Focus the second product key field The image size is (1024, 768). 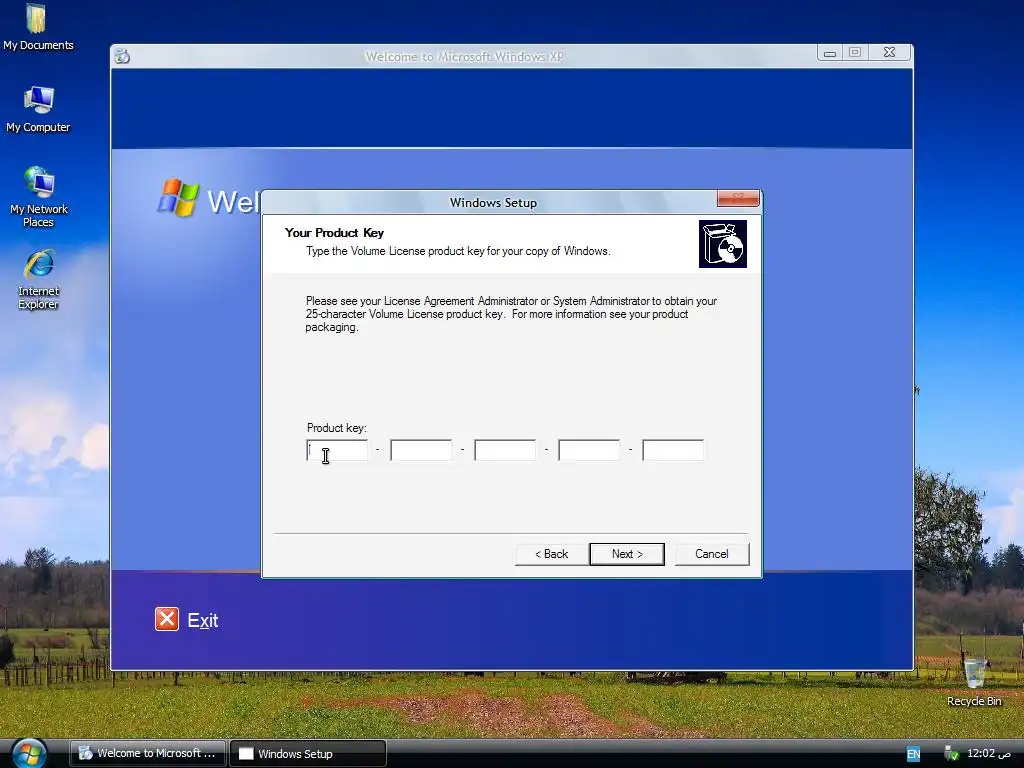pos(421,450)
